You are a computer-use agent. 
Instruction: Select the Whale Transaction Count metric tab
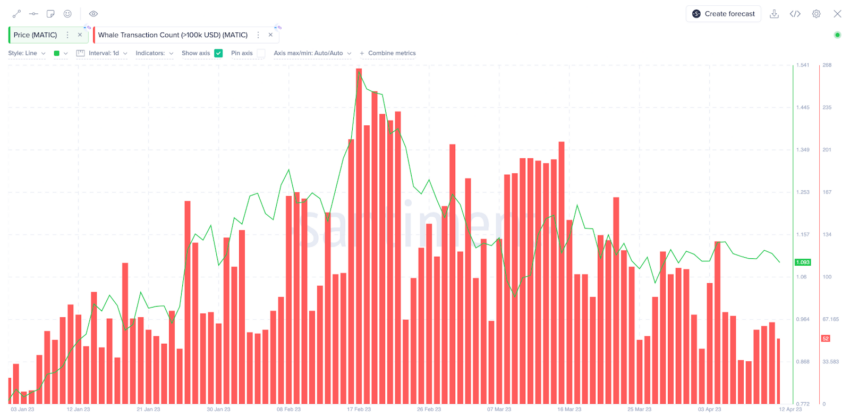coord(173,35)
